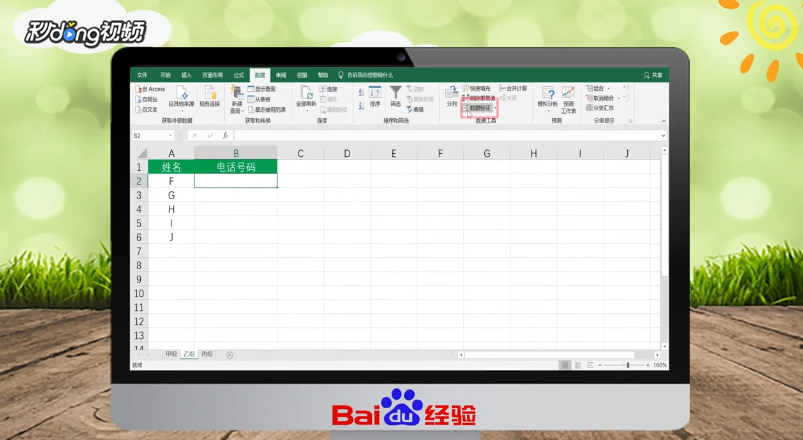Import data using 自网站
803x440 pixels.
click(x=146, y=99)
